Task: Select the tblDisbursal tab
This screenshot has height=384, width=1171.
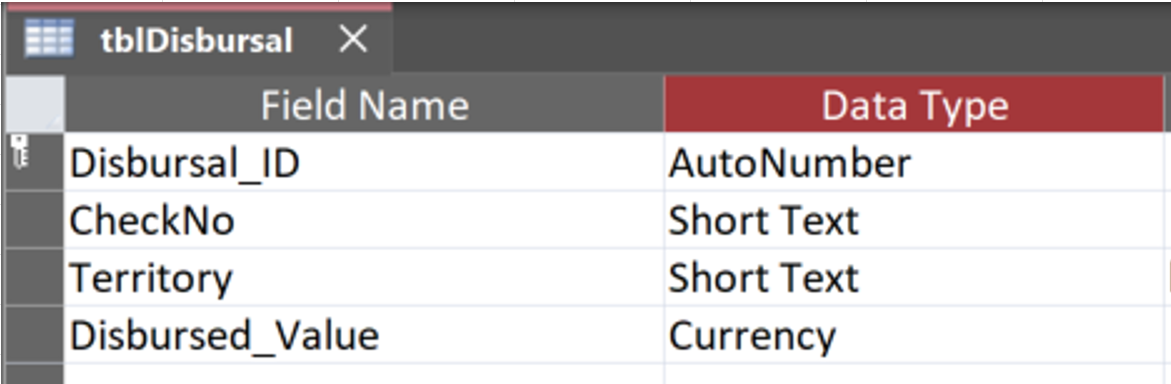Action: 196,40
